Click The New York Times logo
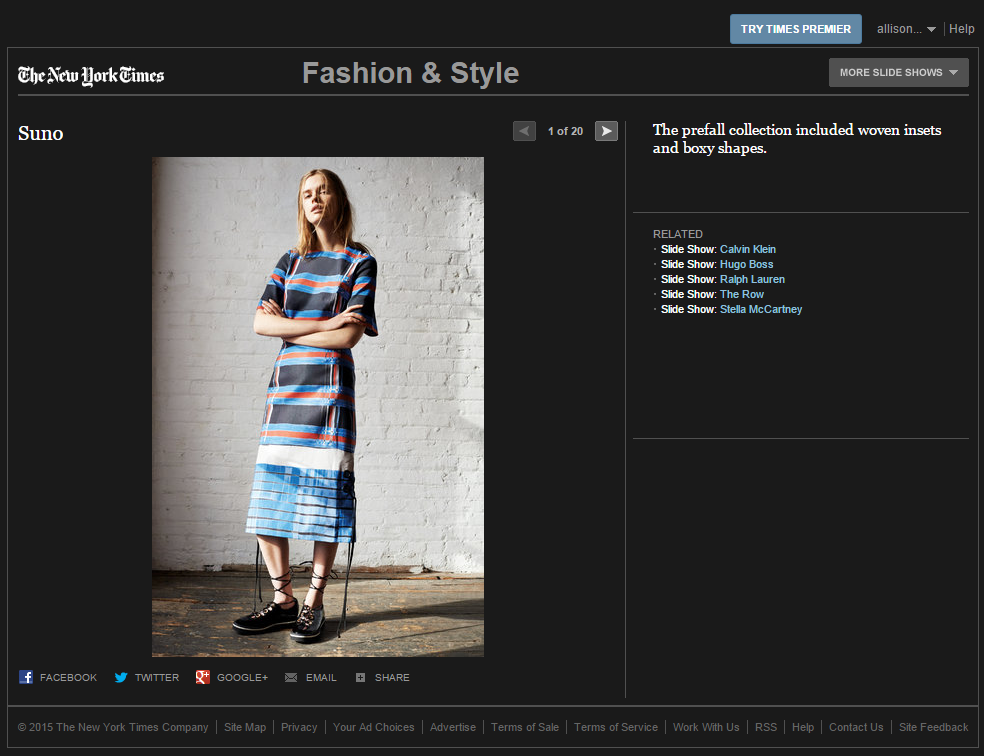The image size is (984, 756). tap(91, 75)
